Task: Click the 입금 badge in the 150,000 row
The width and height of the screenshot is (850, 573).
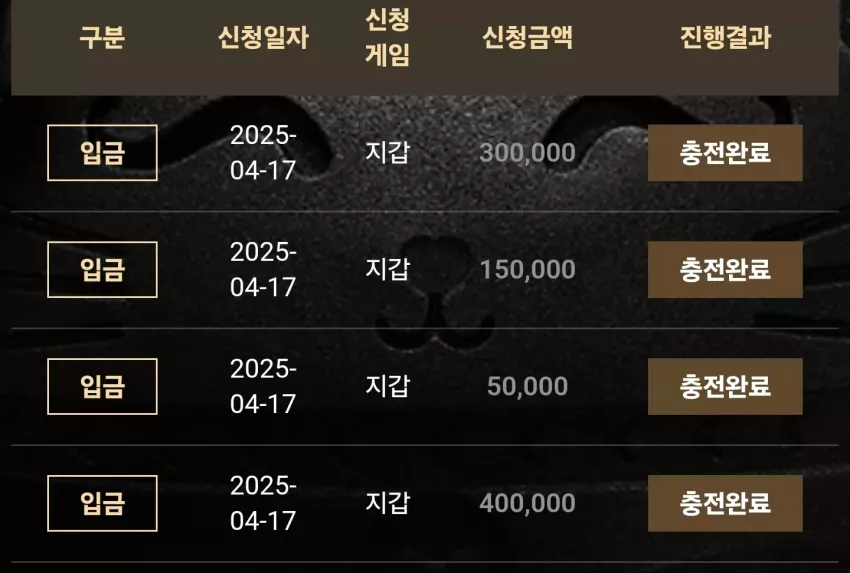Action: [x=102, y=269]
